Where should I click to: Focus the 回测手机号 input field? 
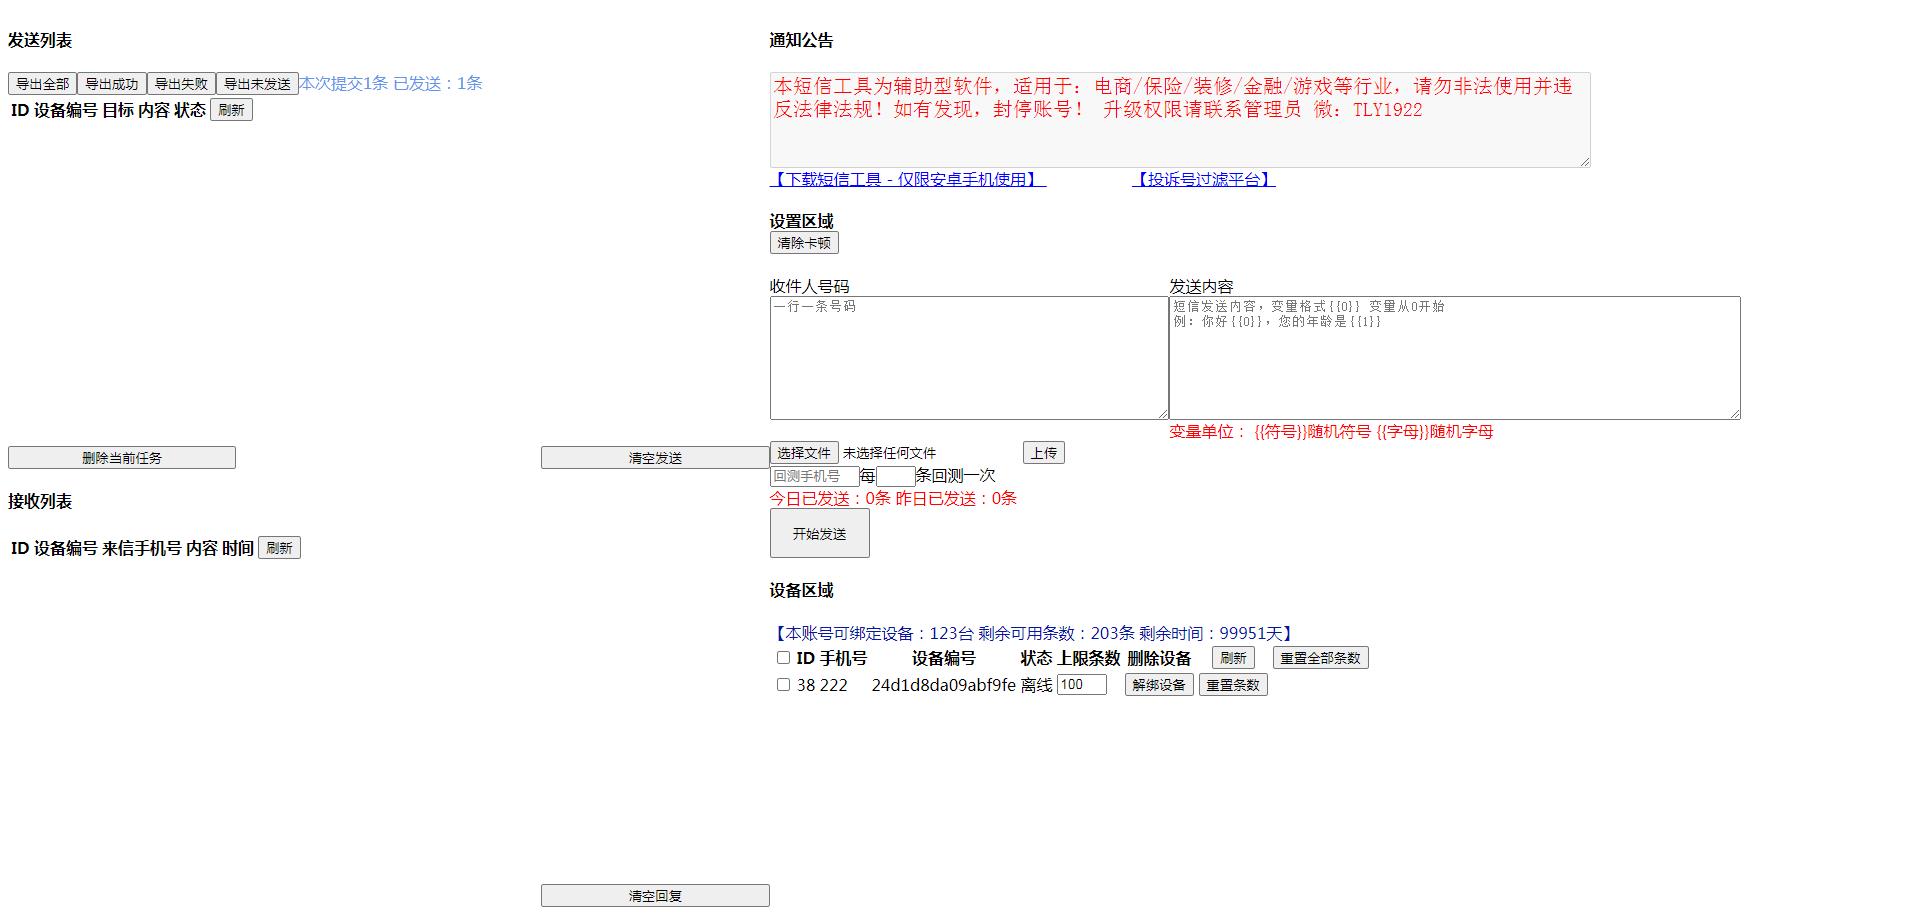(x=815, y=476)
